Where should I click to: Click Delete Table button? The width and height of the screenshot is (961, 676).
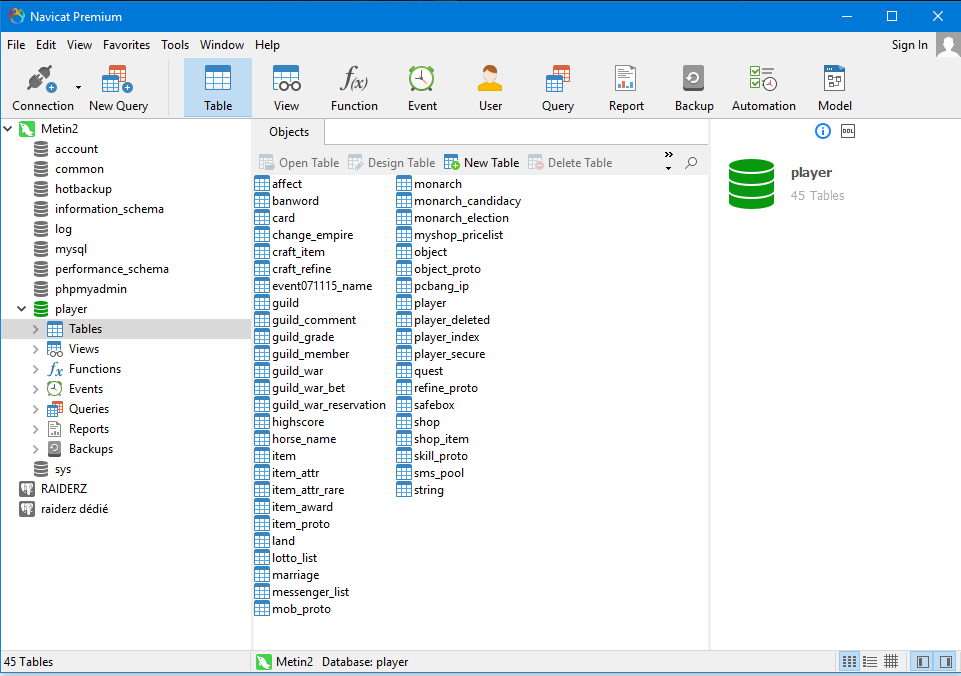coord(570,163)
